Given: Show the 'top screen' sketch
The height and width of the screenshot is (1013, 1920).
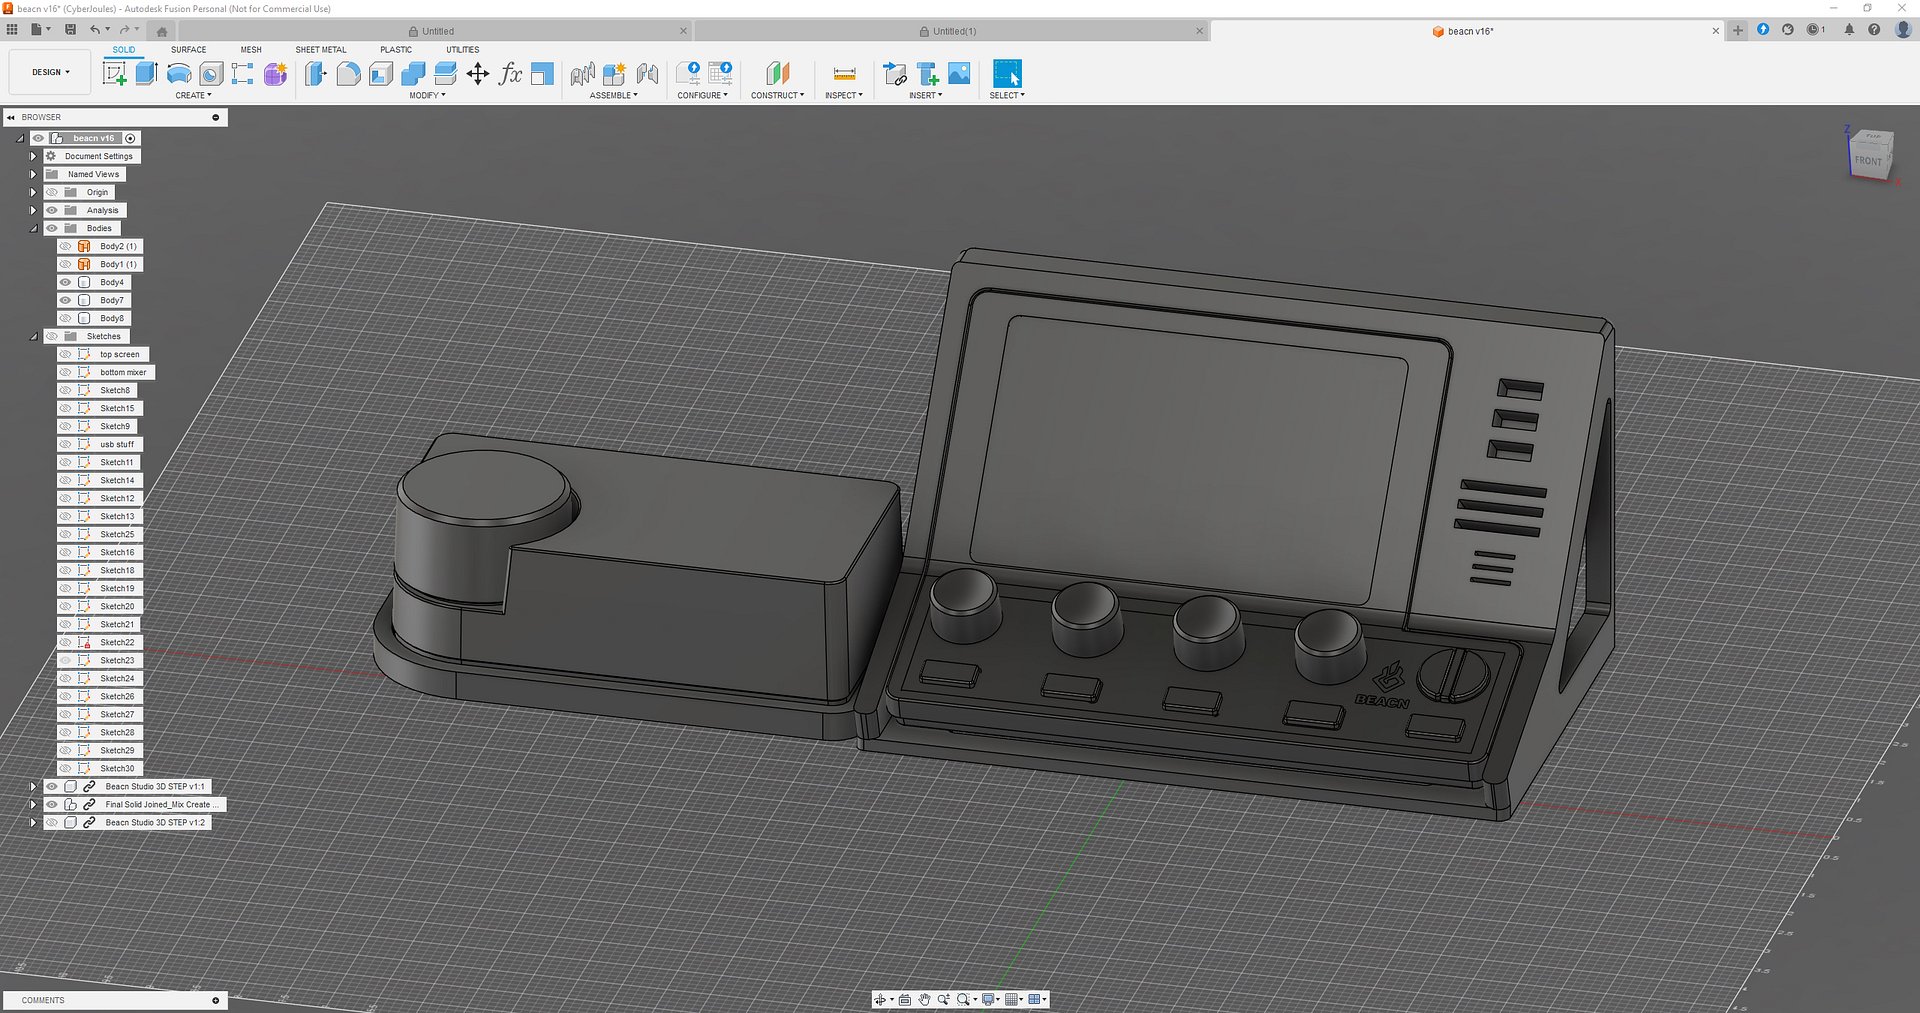Looking at the screenshot, I should [65, 354].
